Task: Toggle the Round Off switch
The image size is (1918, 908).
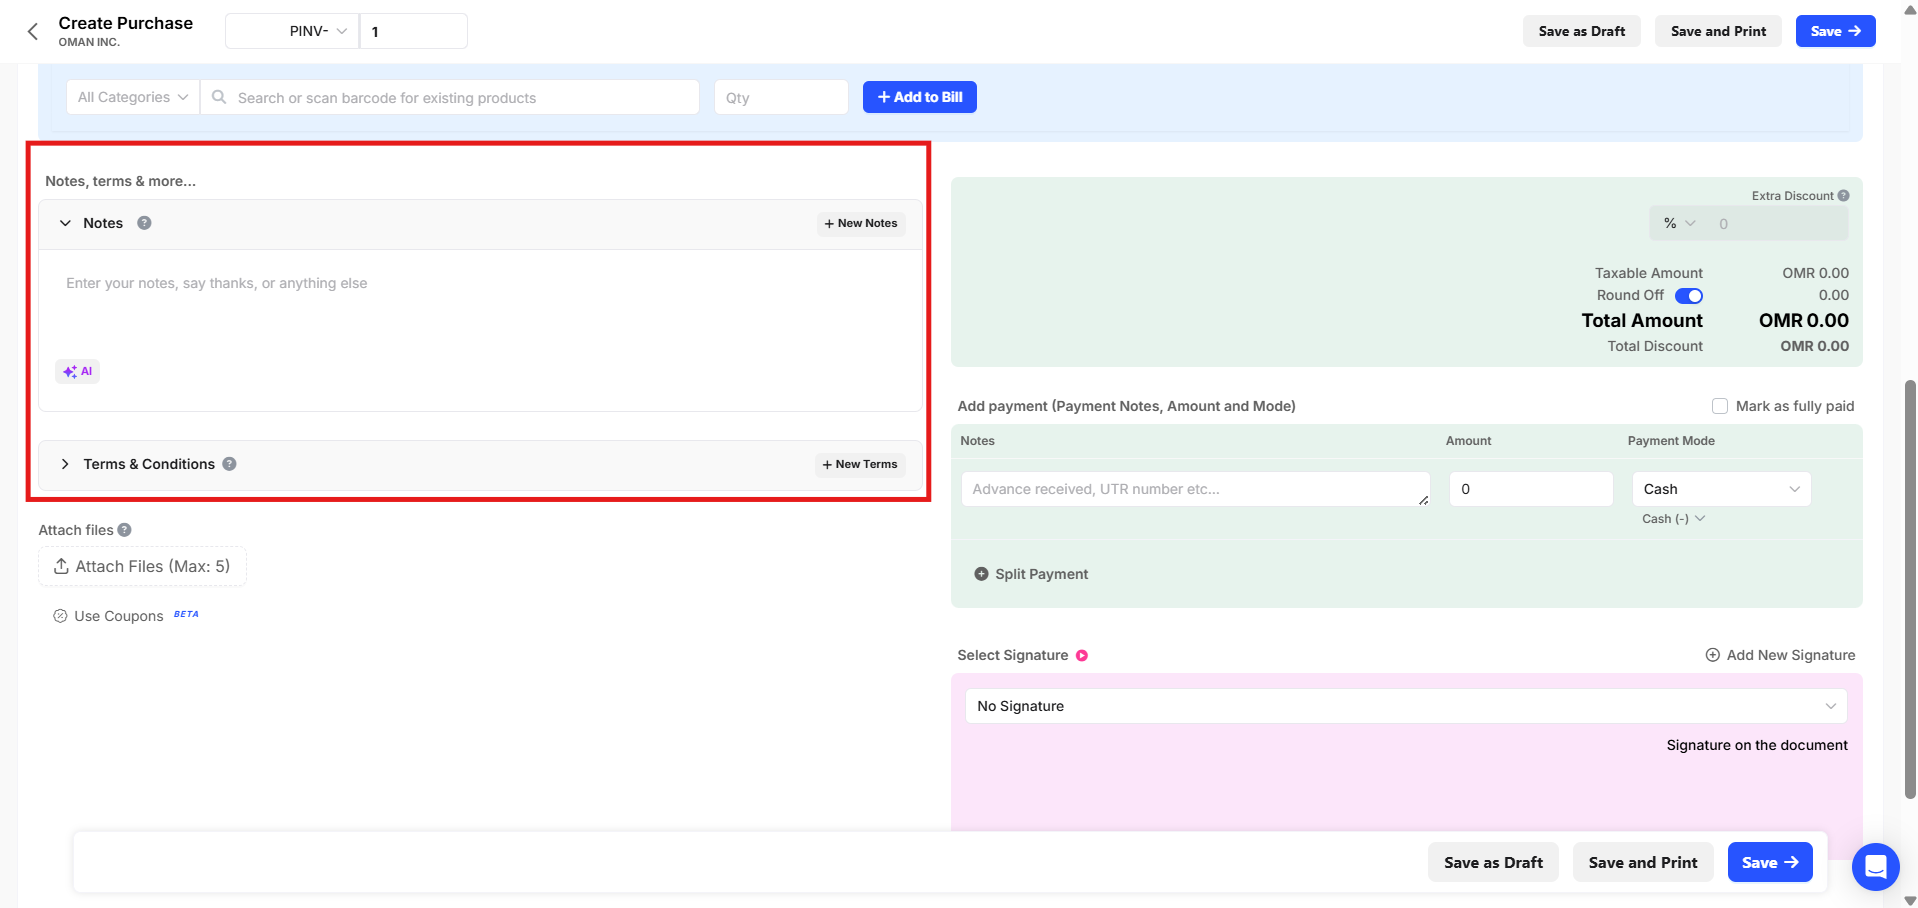Action: tap(1689, 296)
